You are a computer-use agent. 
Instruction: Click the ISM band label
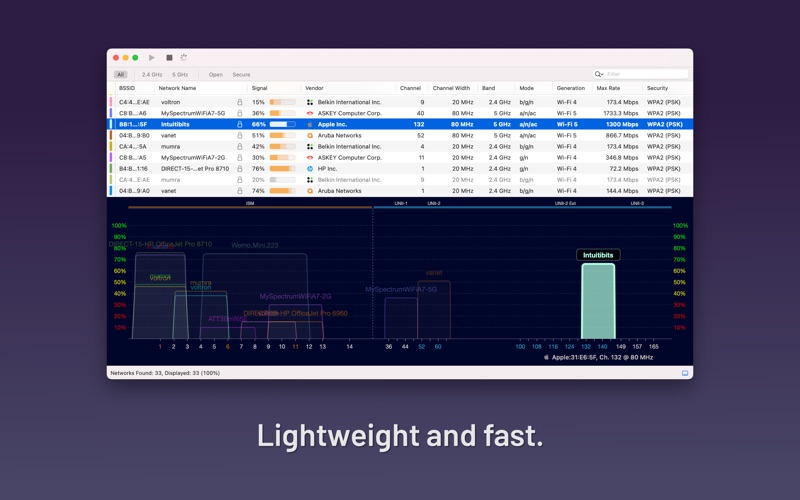[x=250, y=203]
